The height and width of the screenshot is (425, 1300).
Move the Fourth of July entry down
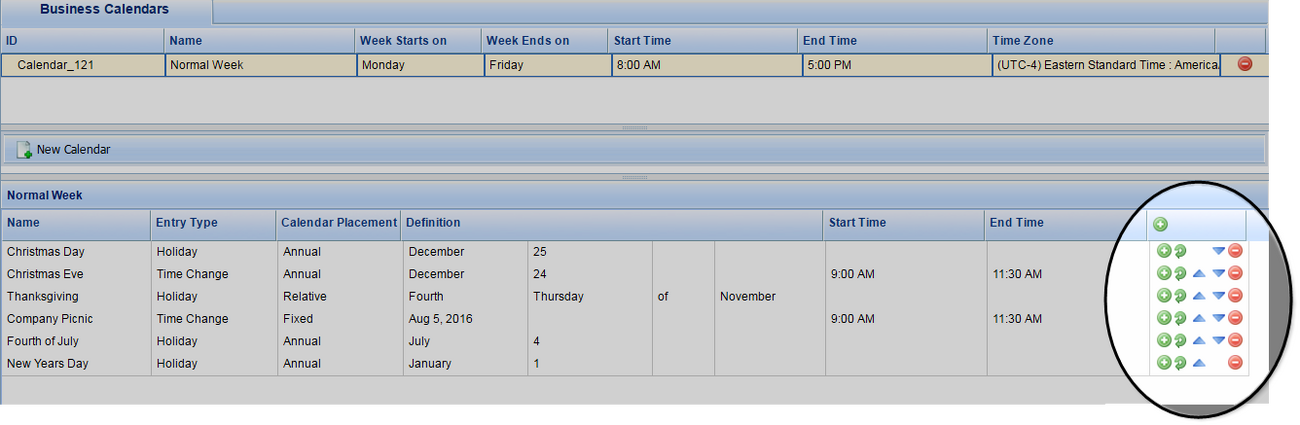(x=1218, y=341)
